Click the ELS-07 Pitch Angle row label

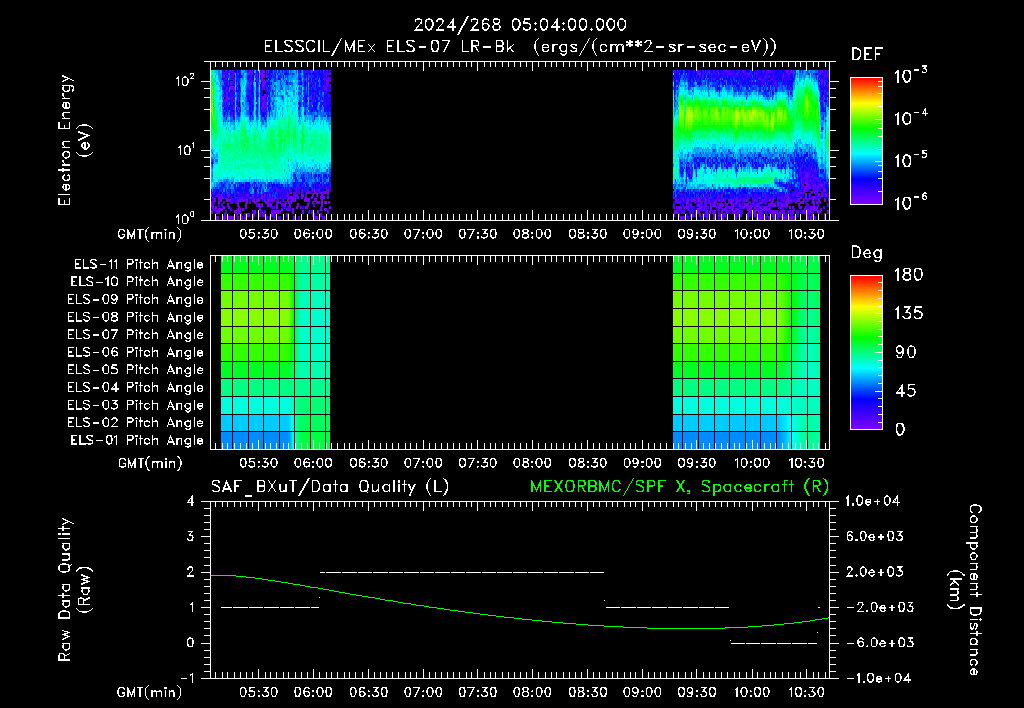pos(136,334)
